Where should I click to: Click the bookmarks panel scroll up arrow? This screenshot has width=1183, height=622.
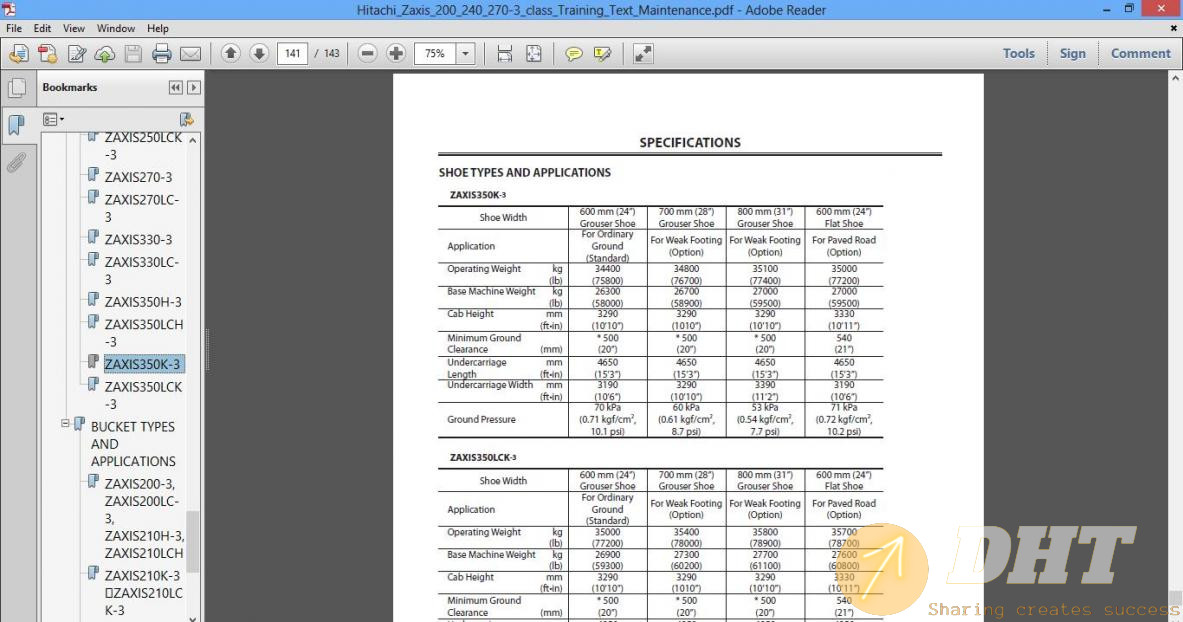(193, 140)
